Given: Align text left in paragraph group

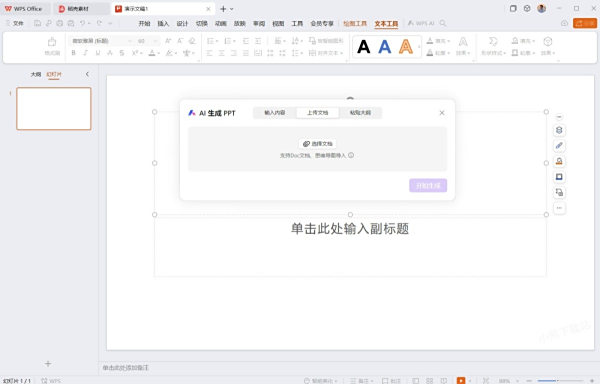Looking at the screenshot, I should pyautogui.click(x=209, y=53).
